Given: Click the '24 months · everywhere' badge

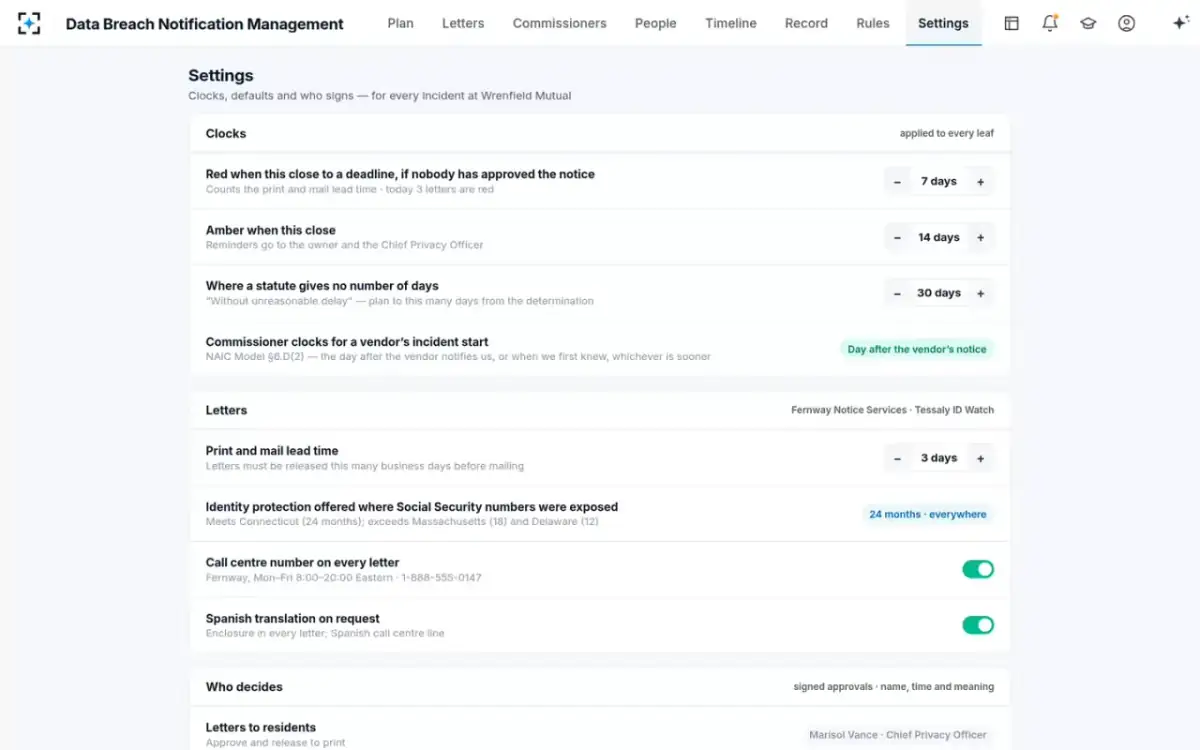Looking at the screenshot, I should (x=928, y=515).
